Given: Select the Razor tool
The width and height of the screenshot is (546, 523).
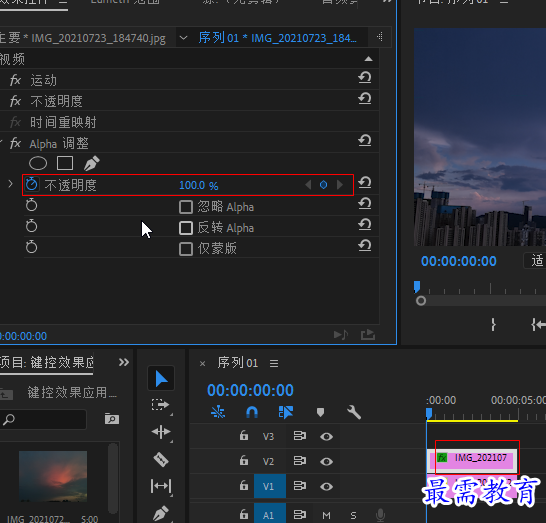Looking at the screenshot, I should coord(161,459).
